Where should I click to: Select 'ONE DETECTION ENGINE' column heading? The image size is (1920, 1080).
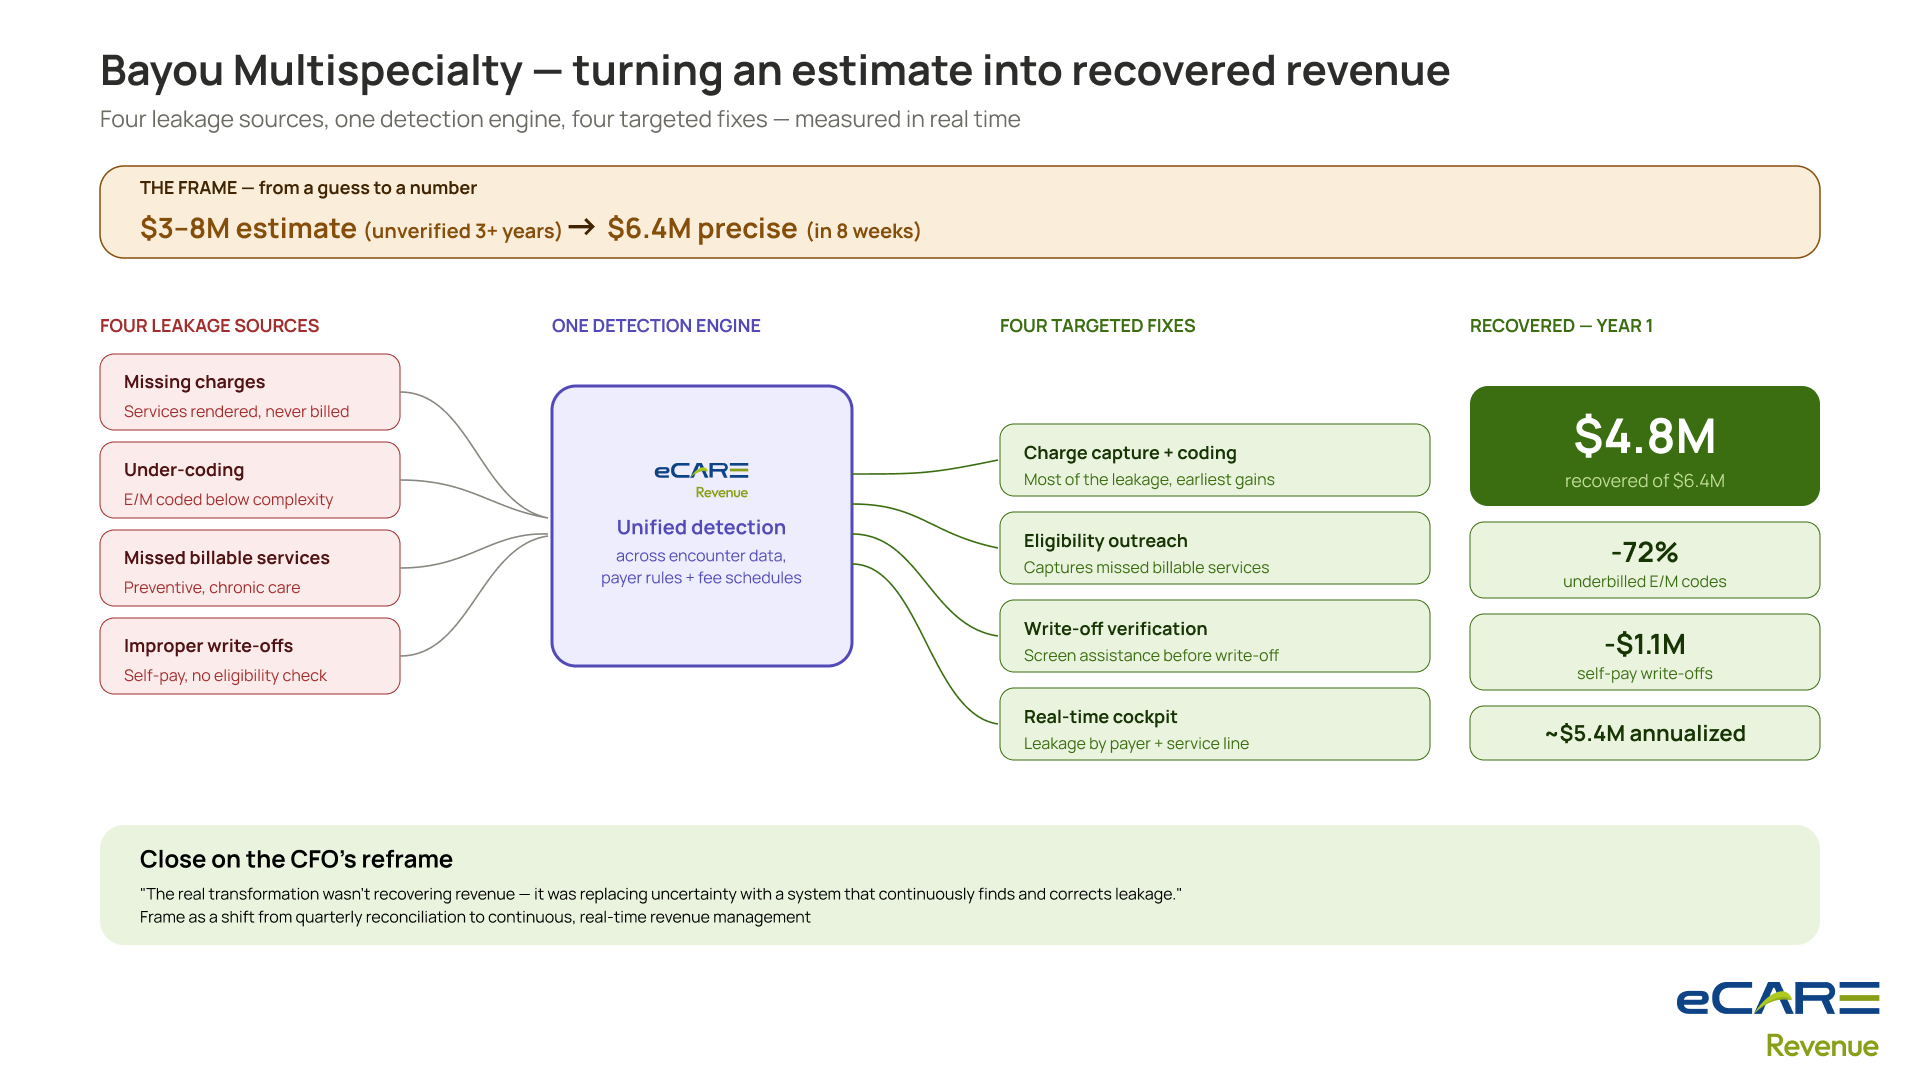tap(656, 326)
